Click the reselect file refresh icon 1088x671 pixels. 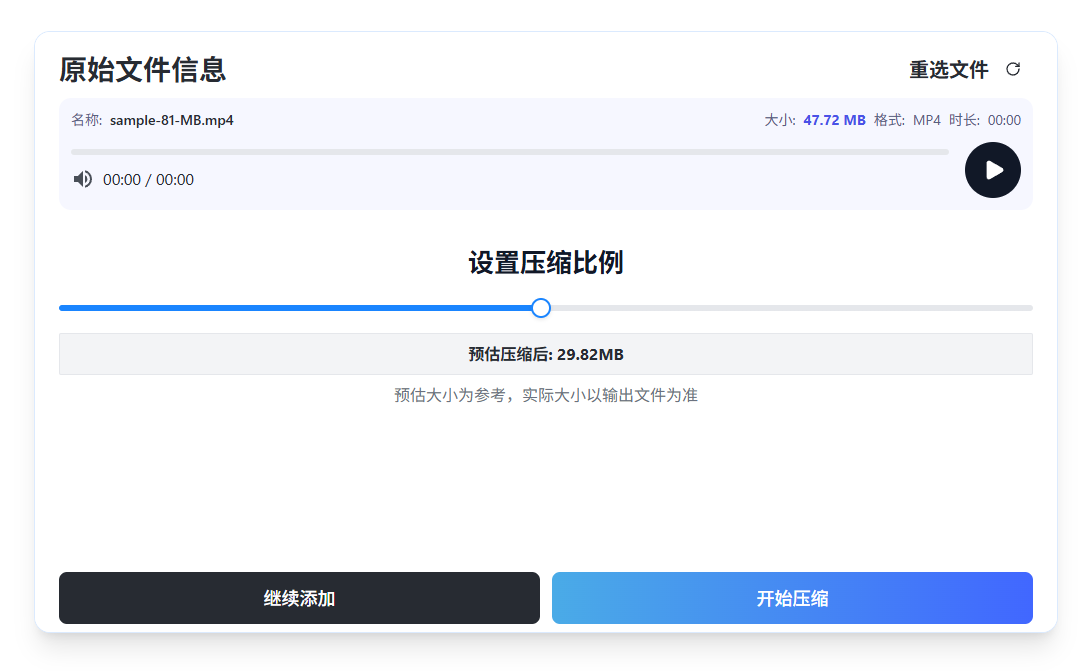(1013, 69)
